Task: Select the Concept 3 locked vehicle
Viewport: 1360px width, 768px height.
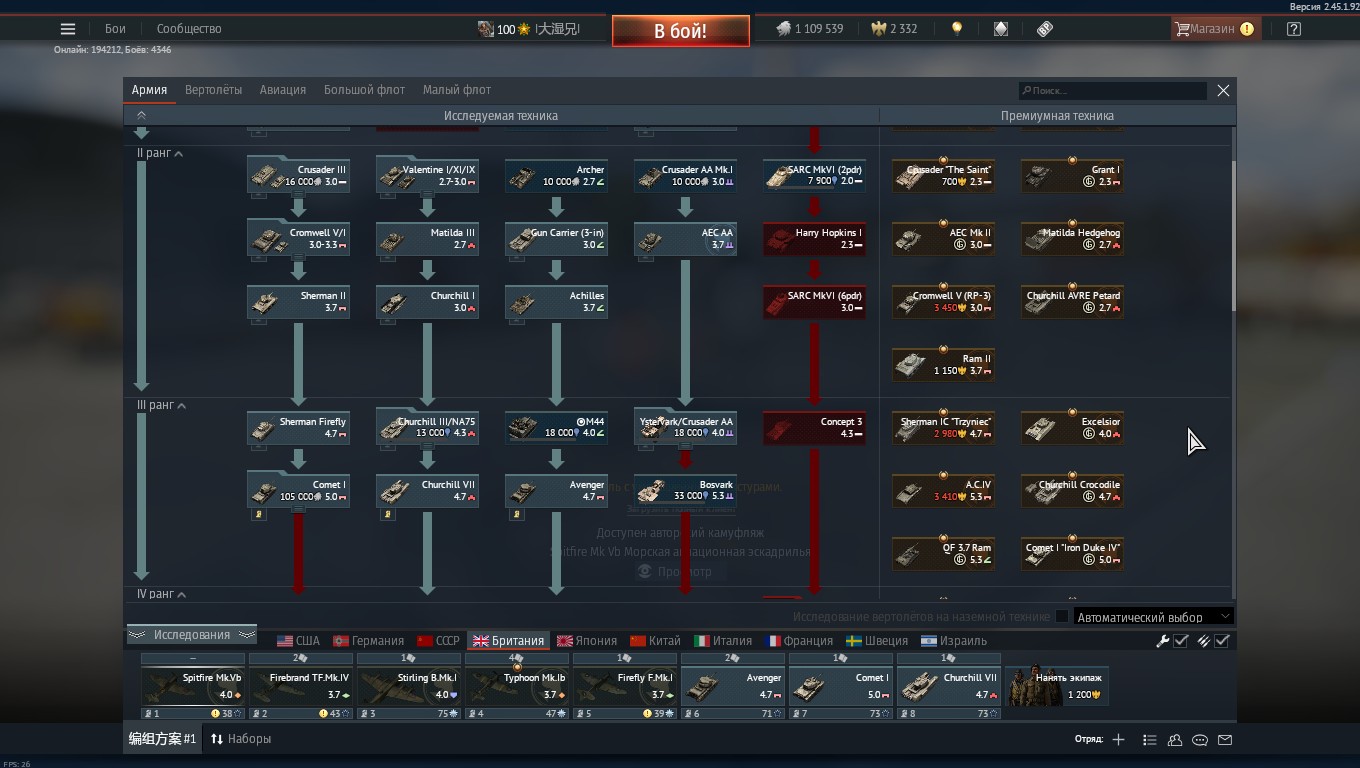Action: [x=814, y=428]
